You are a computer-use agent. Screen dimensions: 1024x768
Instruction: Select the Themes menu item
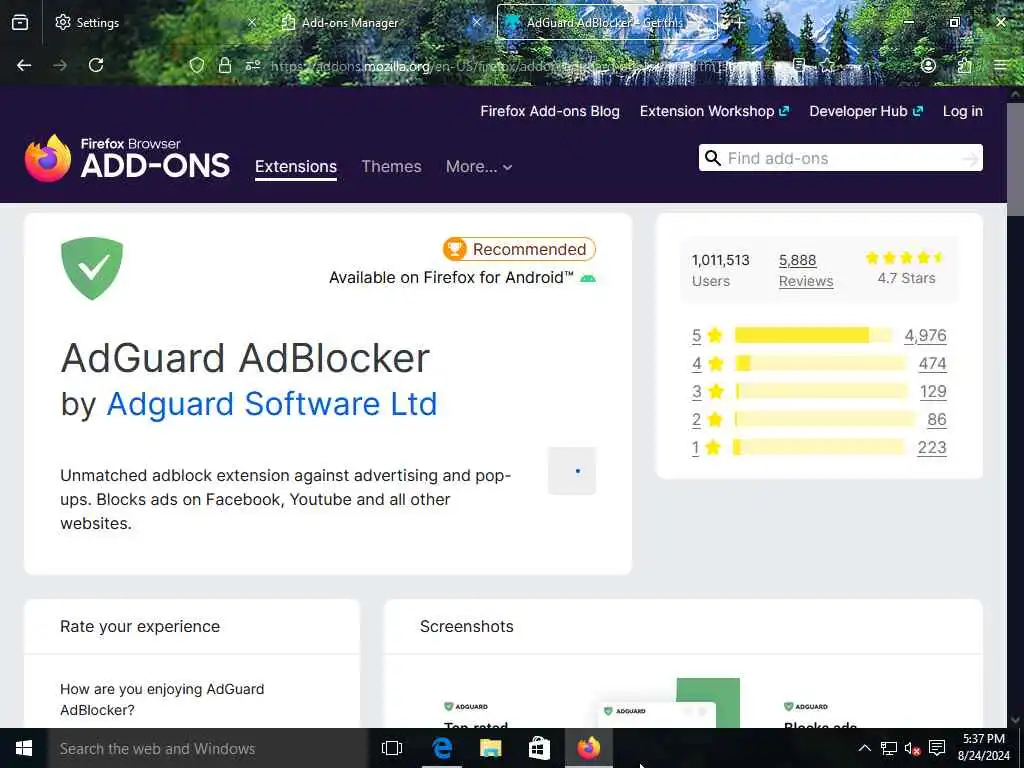coord(391,167)
